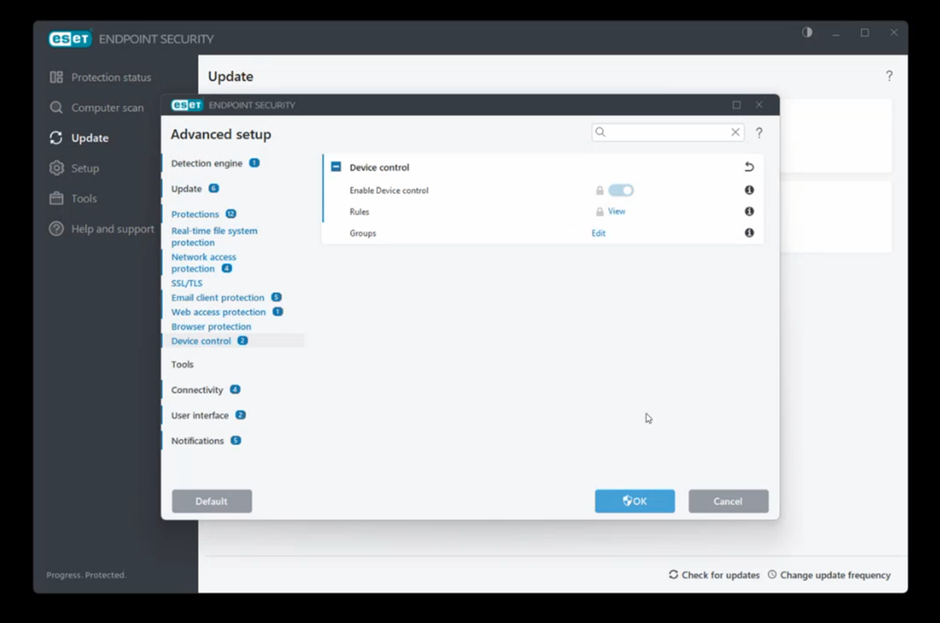940x623 pixels.
Task: Click the Cancel button
Action: point(728,501)
